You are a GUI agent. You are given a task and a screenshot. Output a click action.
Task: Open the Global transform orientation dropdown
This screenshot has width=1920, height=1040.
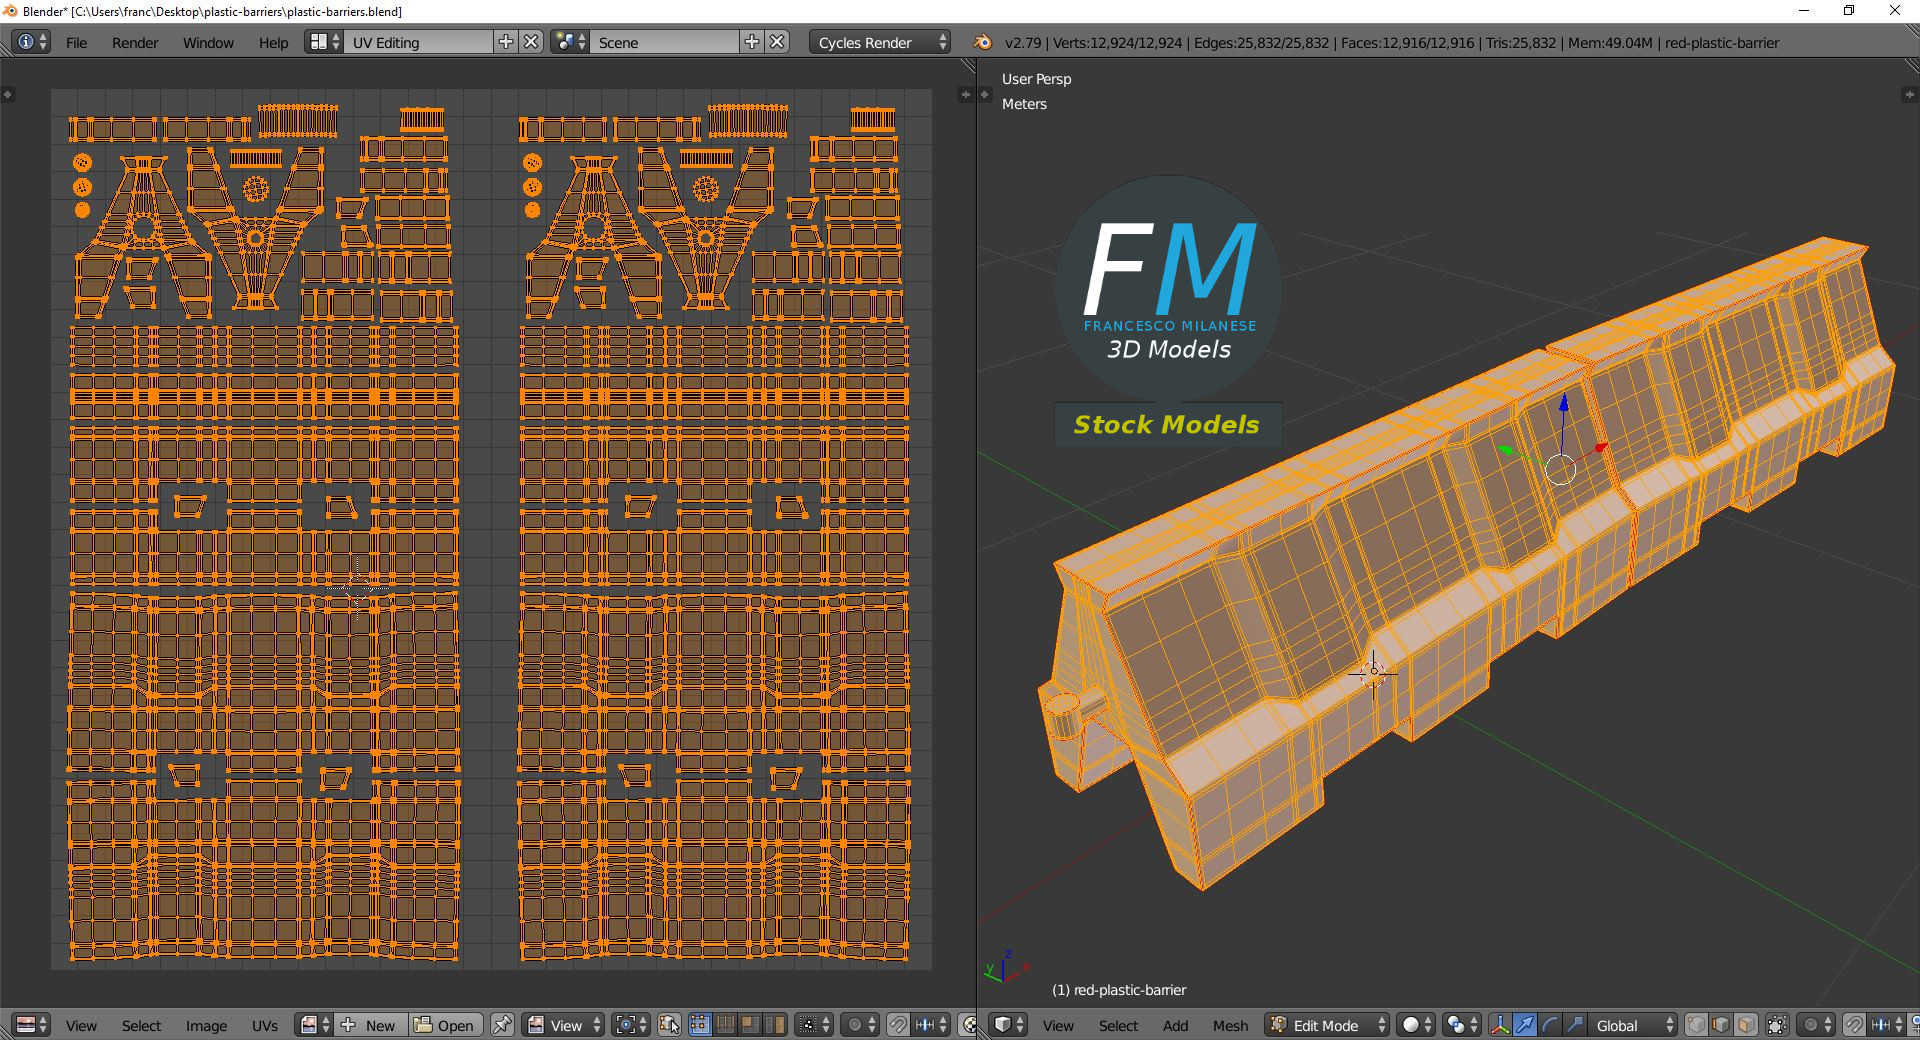1633,1025
